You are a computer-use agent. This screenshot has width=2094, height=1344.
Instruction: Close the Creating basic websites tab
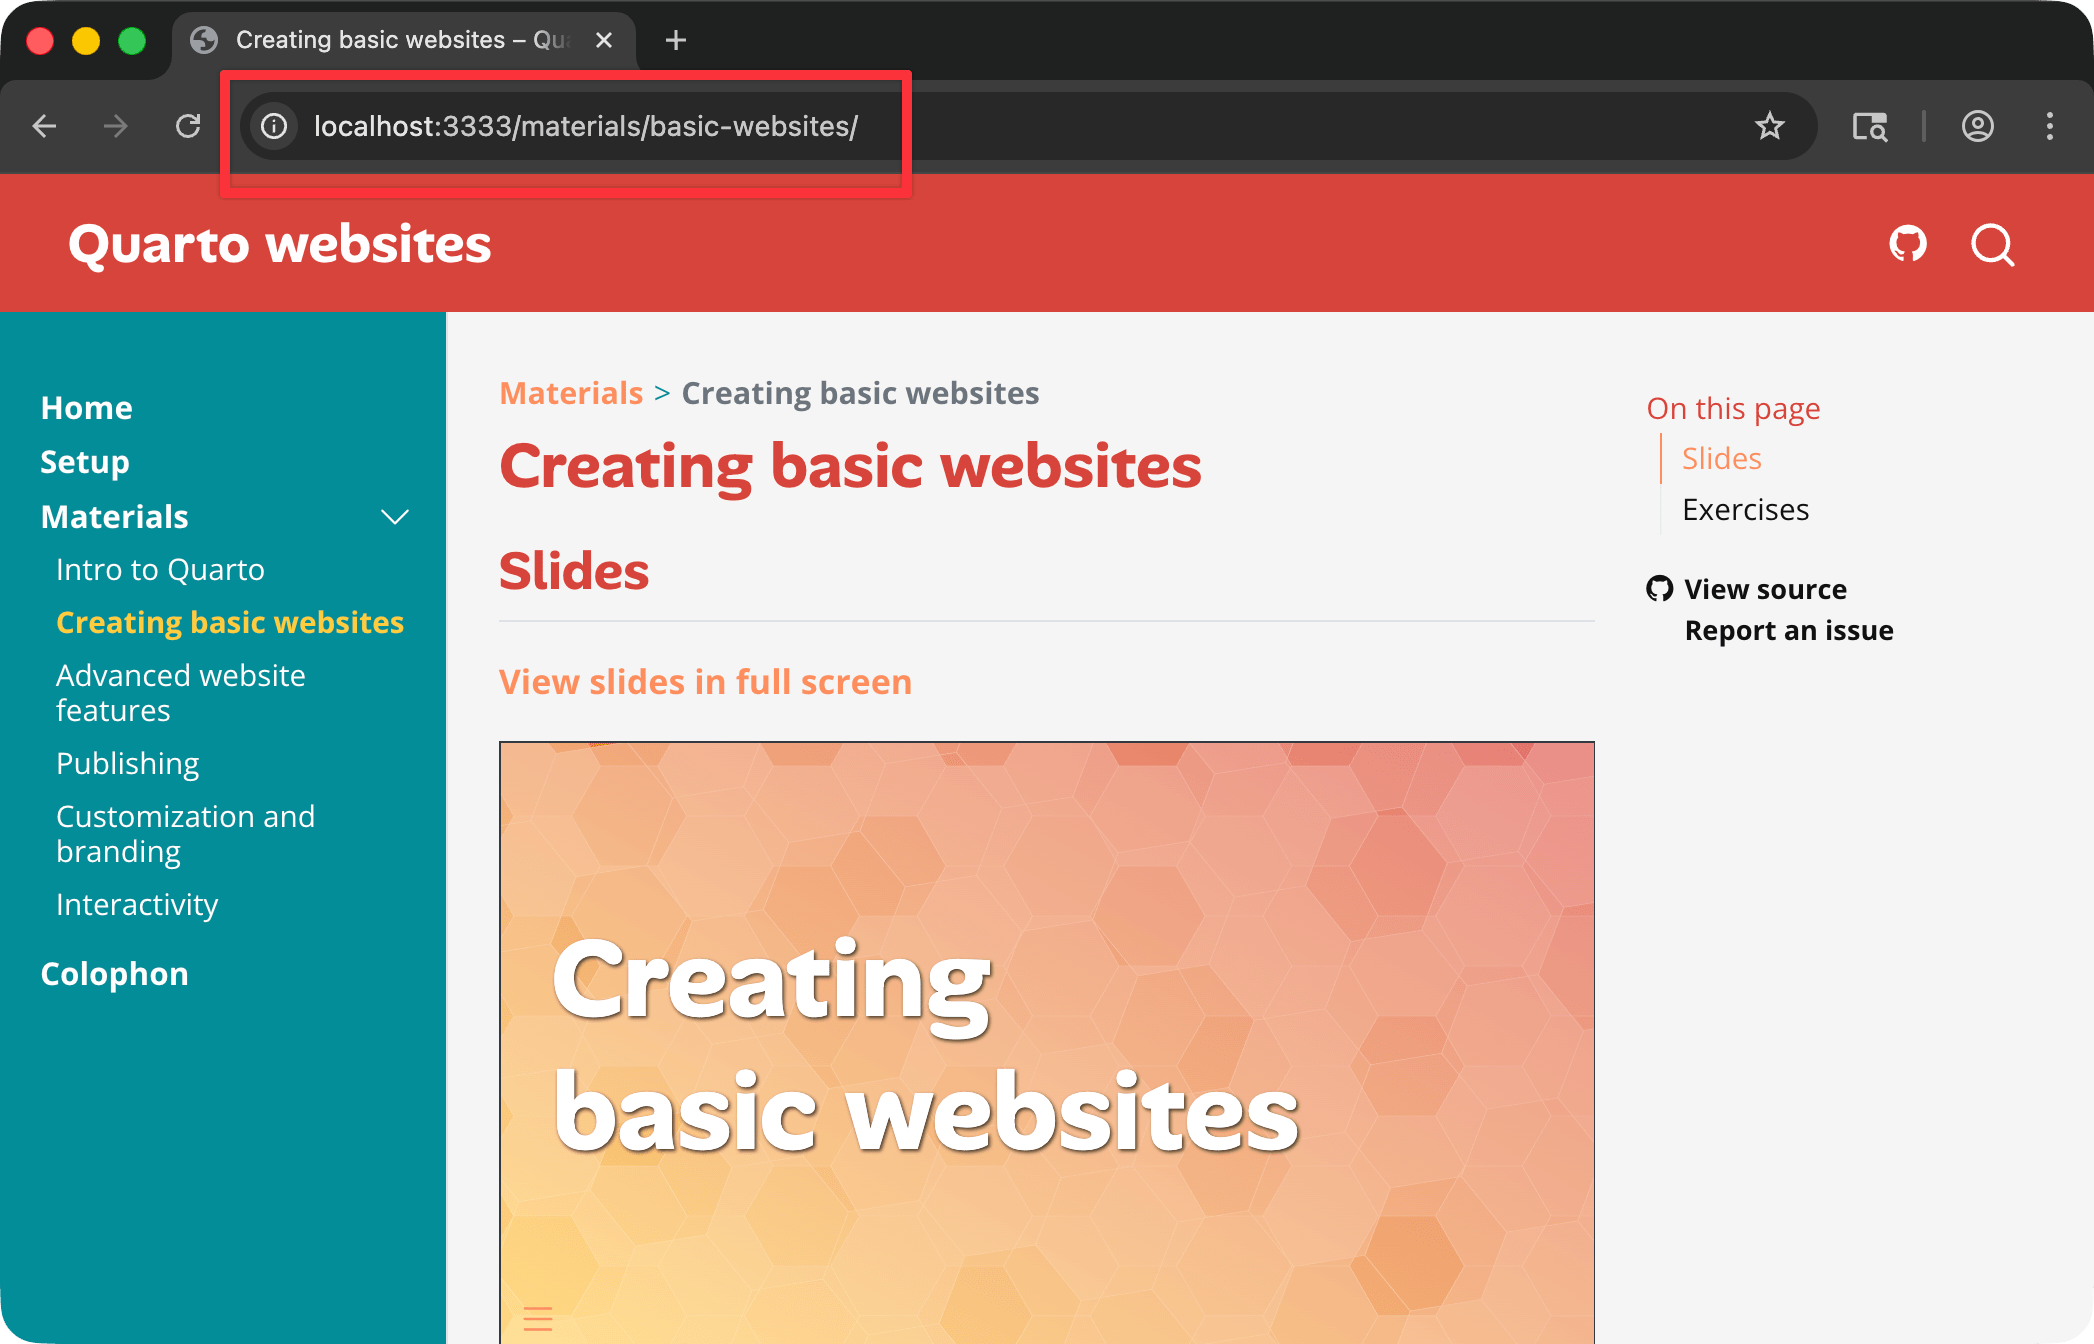pos(604,40)
